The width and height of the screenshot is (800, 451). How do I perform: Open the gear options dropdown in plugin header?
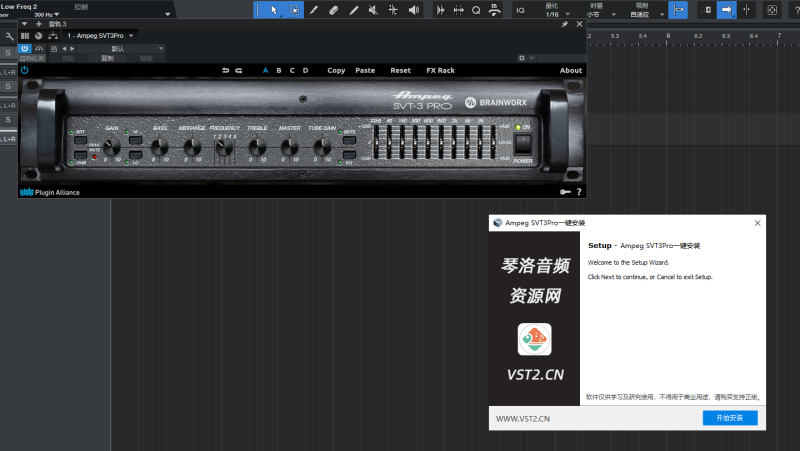click(x=526, y=58)
